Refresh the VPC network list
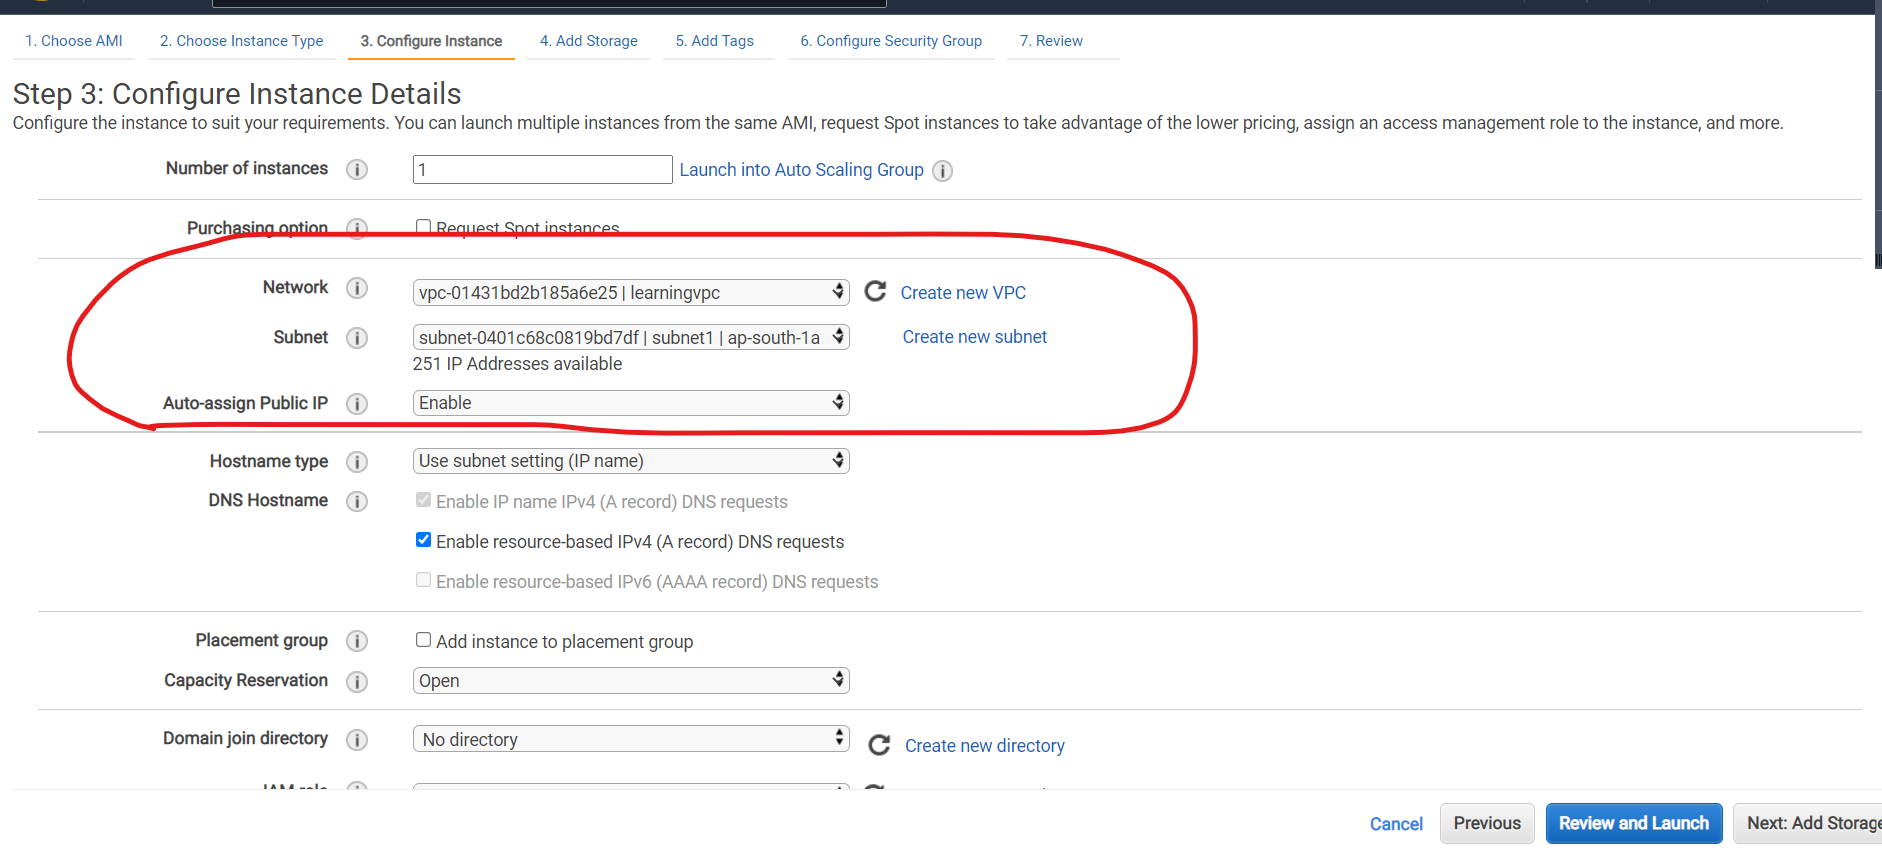1882x863 pixels. (x=875, y=291)
